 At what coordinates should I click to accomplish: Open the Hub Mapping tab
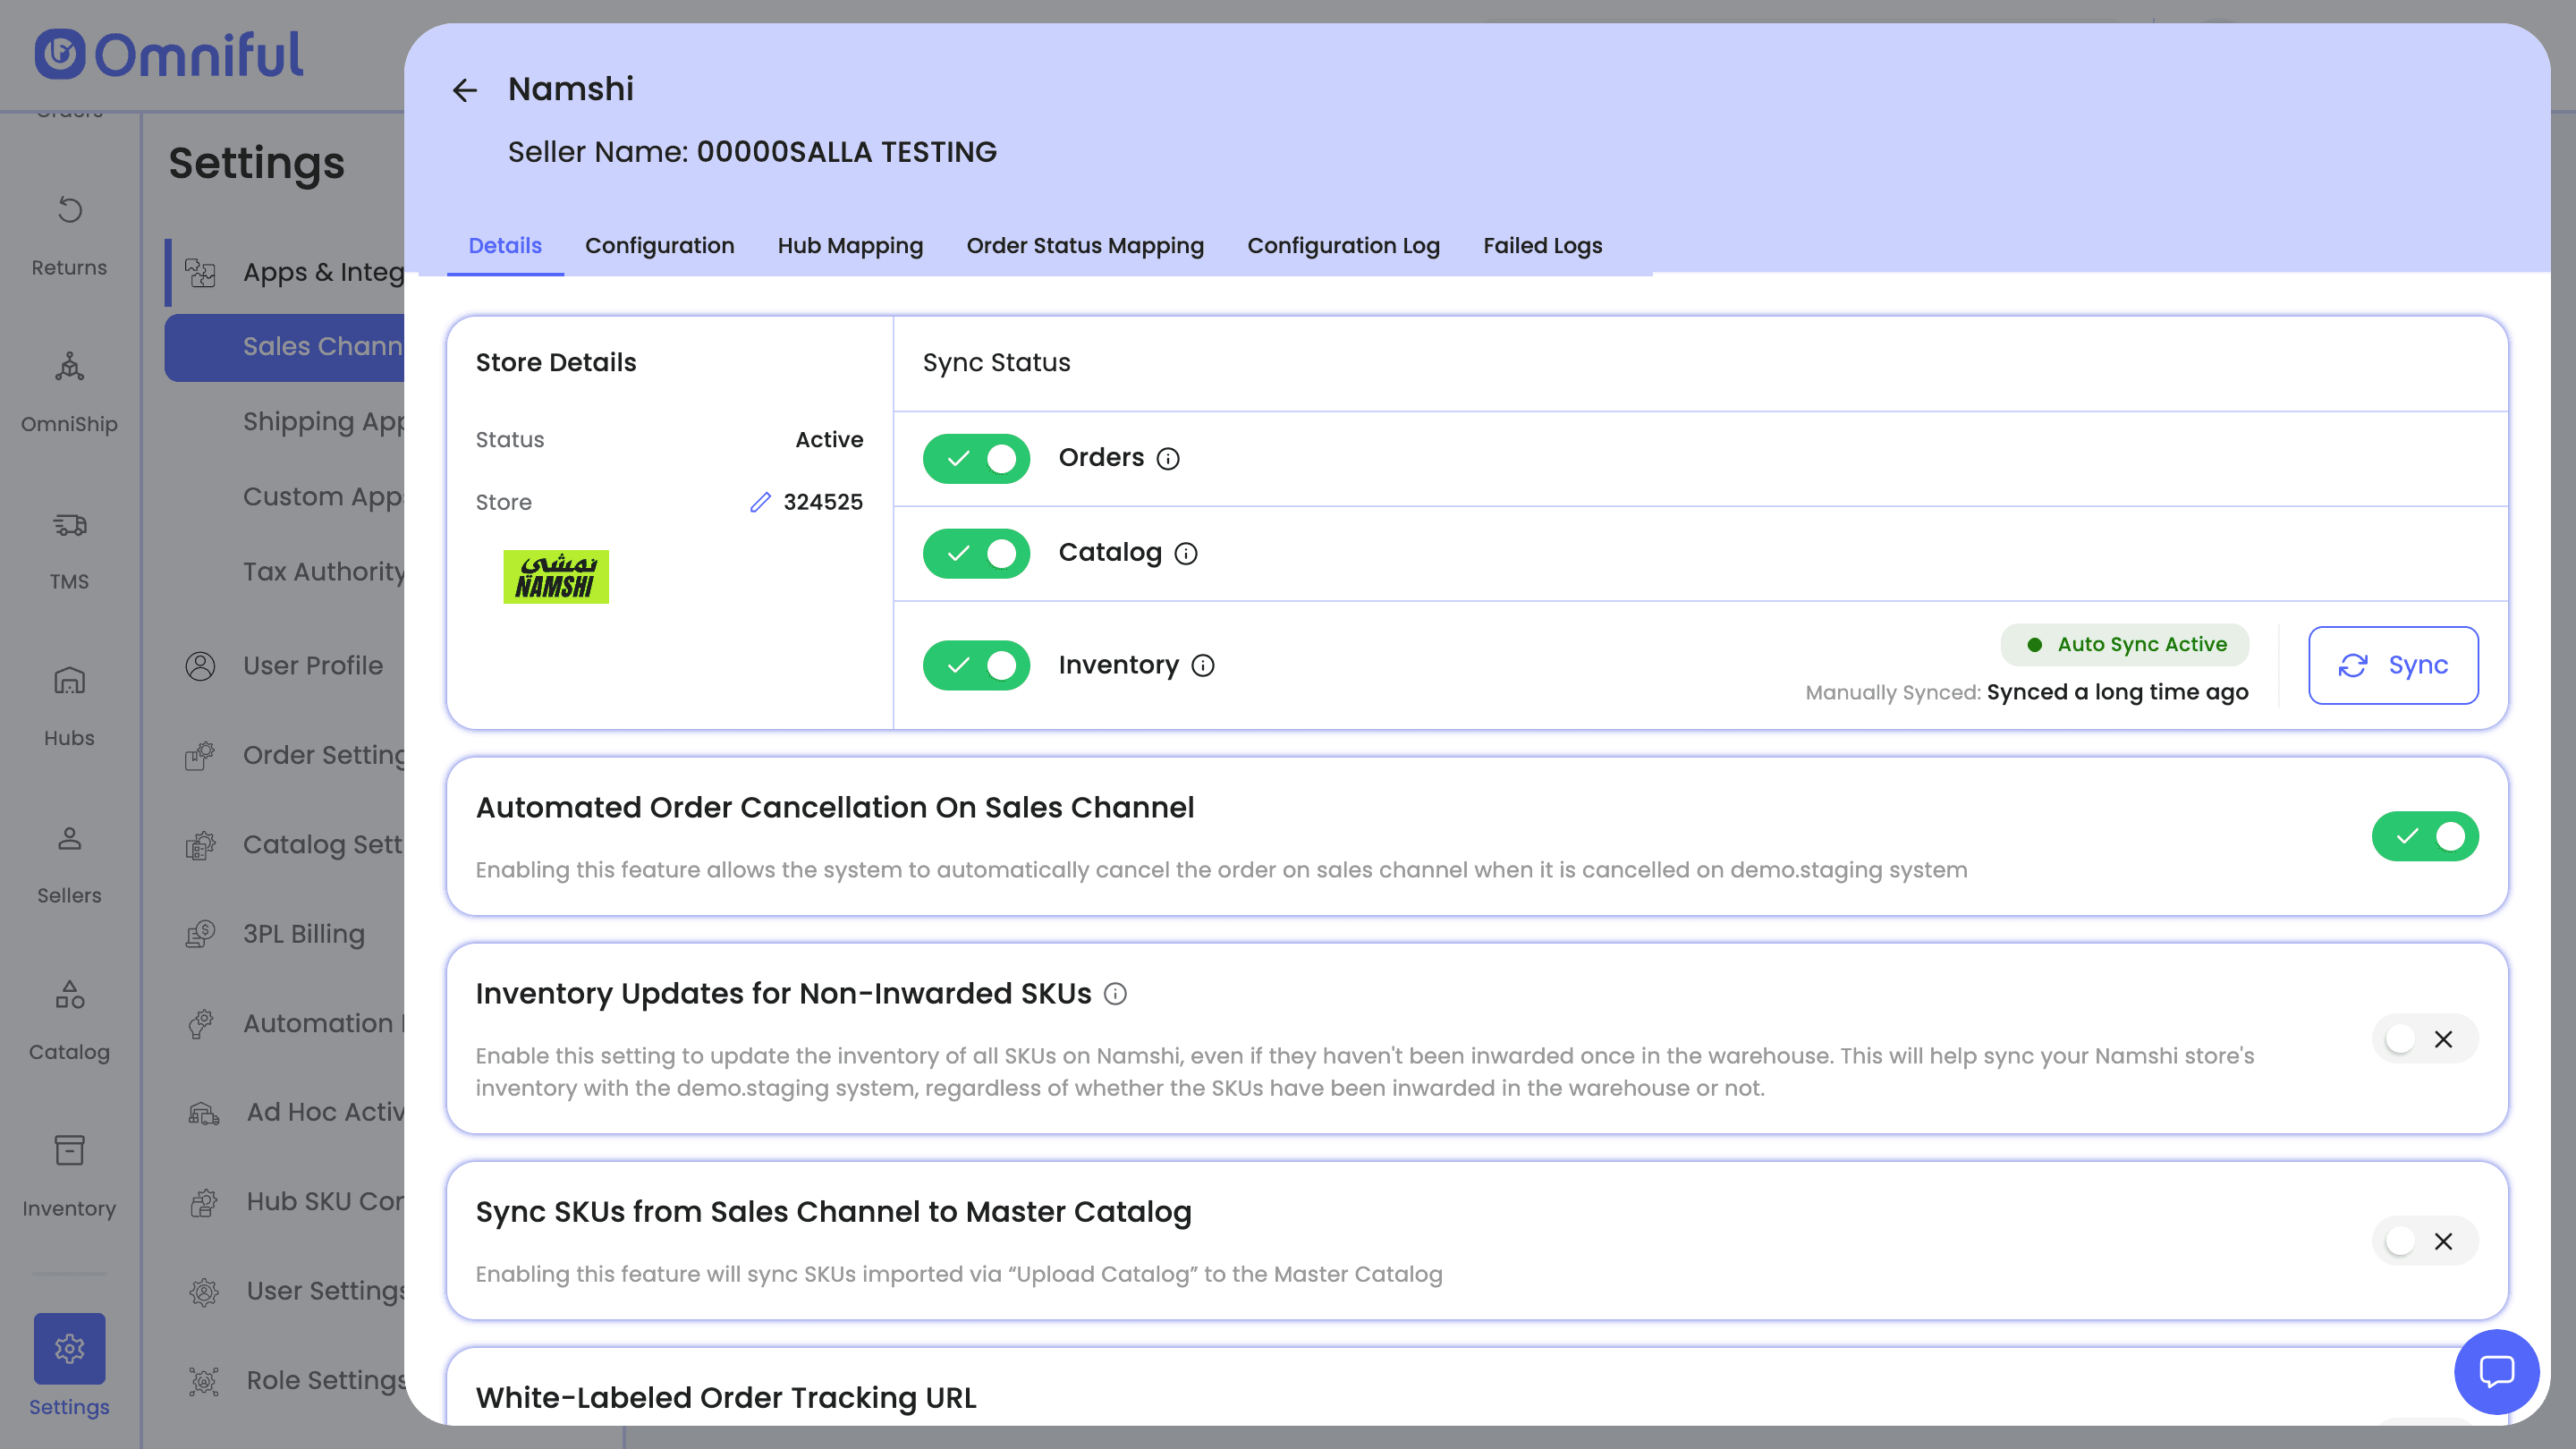[x=850, y=246]
